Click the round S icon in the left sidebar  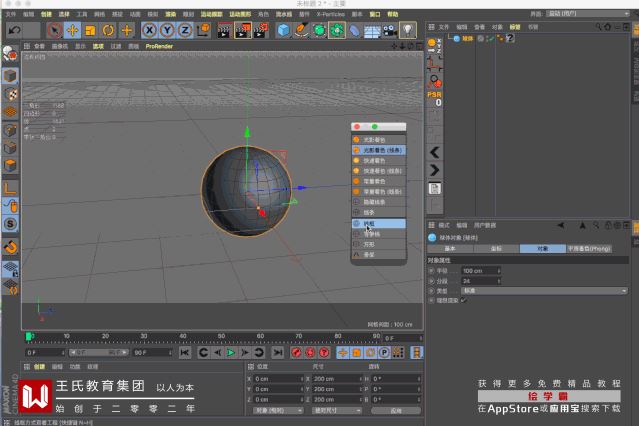click(10, 224)
